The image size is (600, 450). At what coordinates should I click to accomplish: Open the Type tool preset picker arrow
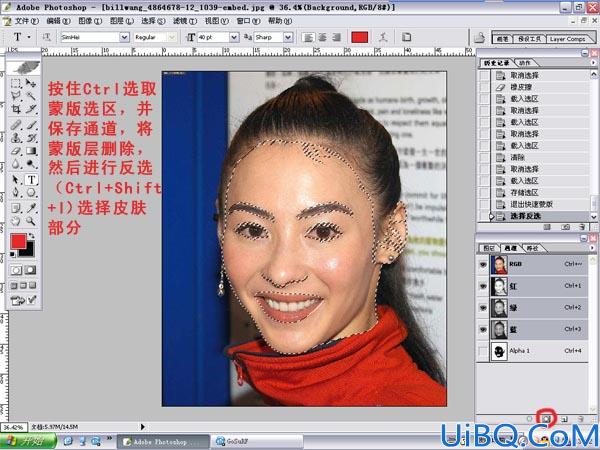click(x=29, y=37)
